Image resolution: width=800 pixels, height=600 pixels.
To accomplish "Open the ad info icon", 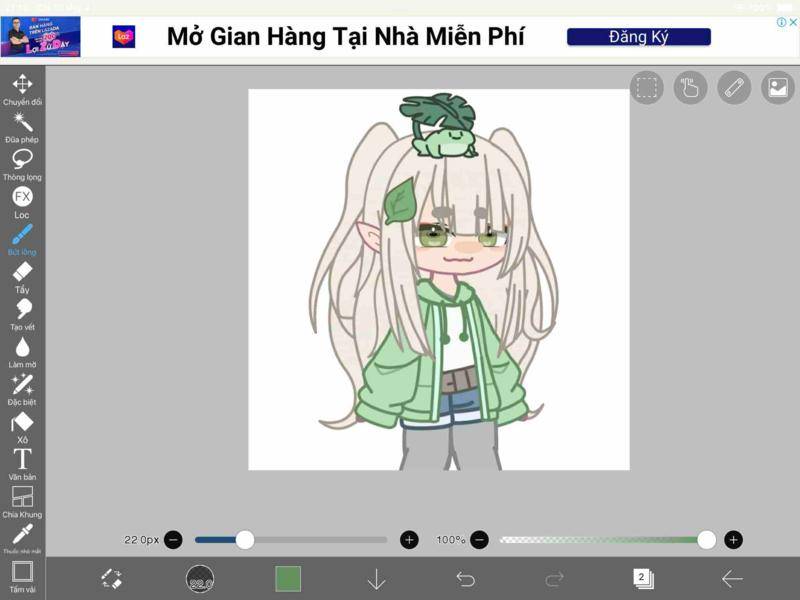I will pyautogui.click(x=781, y=22).
